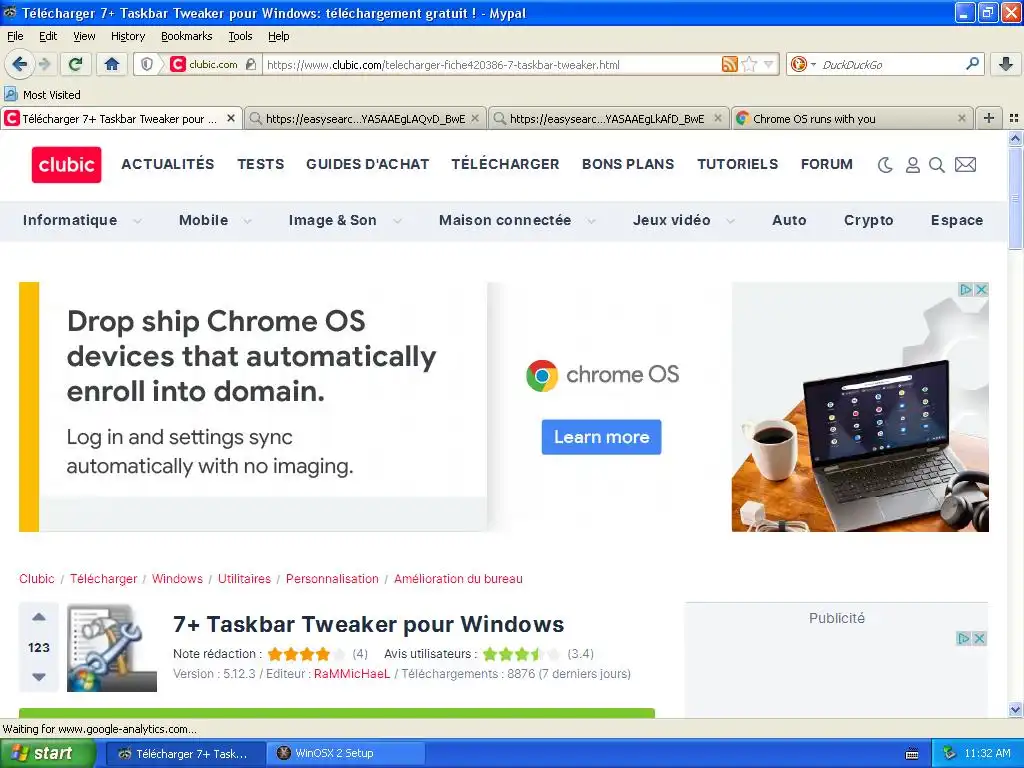The width and height of the screenshot is (1024, 768).
Task: Click the Forward navigation arrow
Action: [x=45, y=64]
